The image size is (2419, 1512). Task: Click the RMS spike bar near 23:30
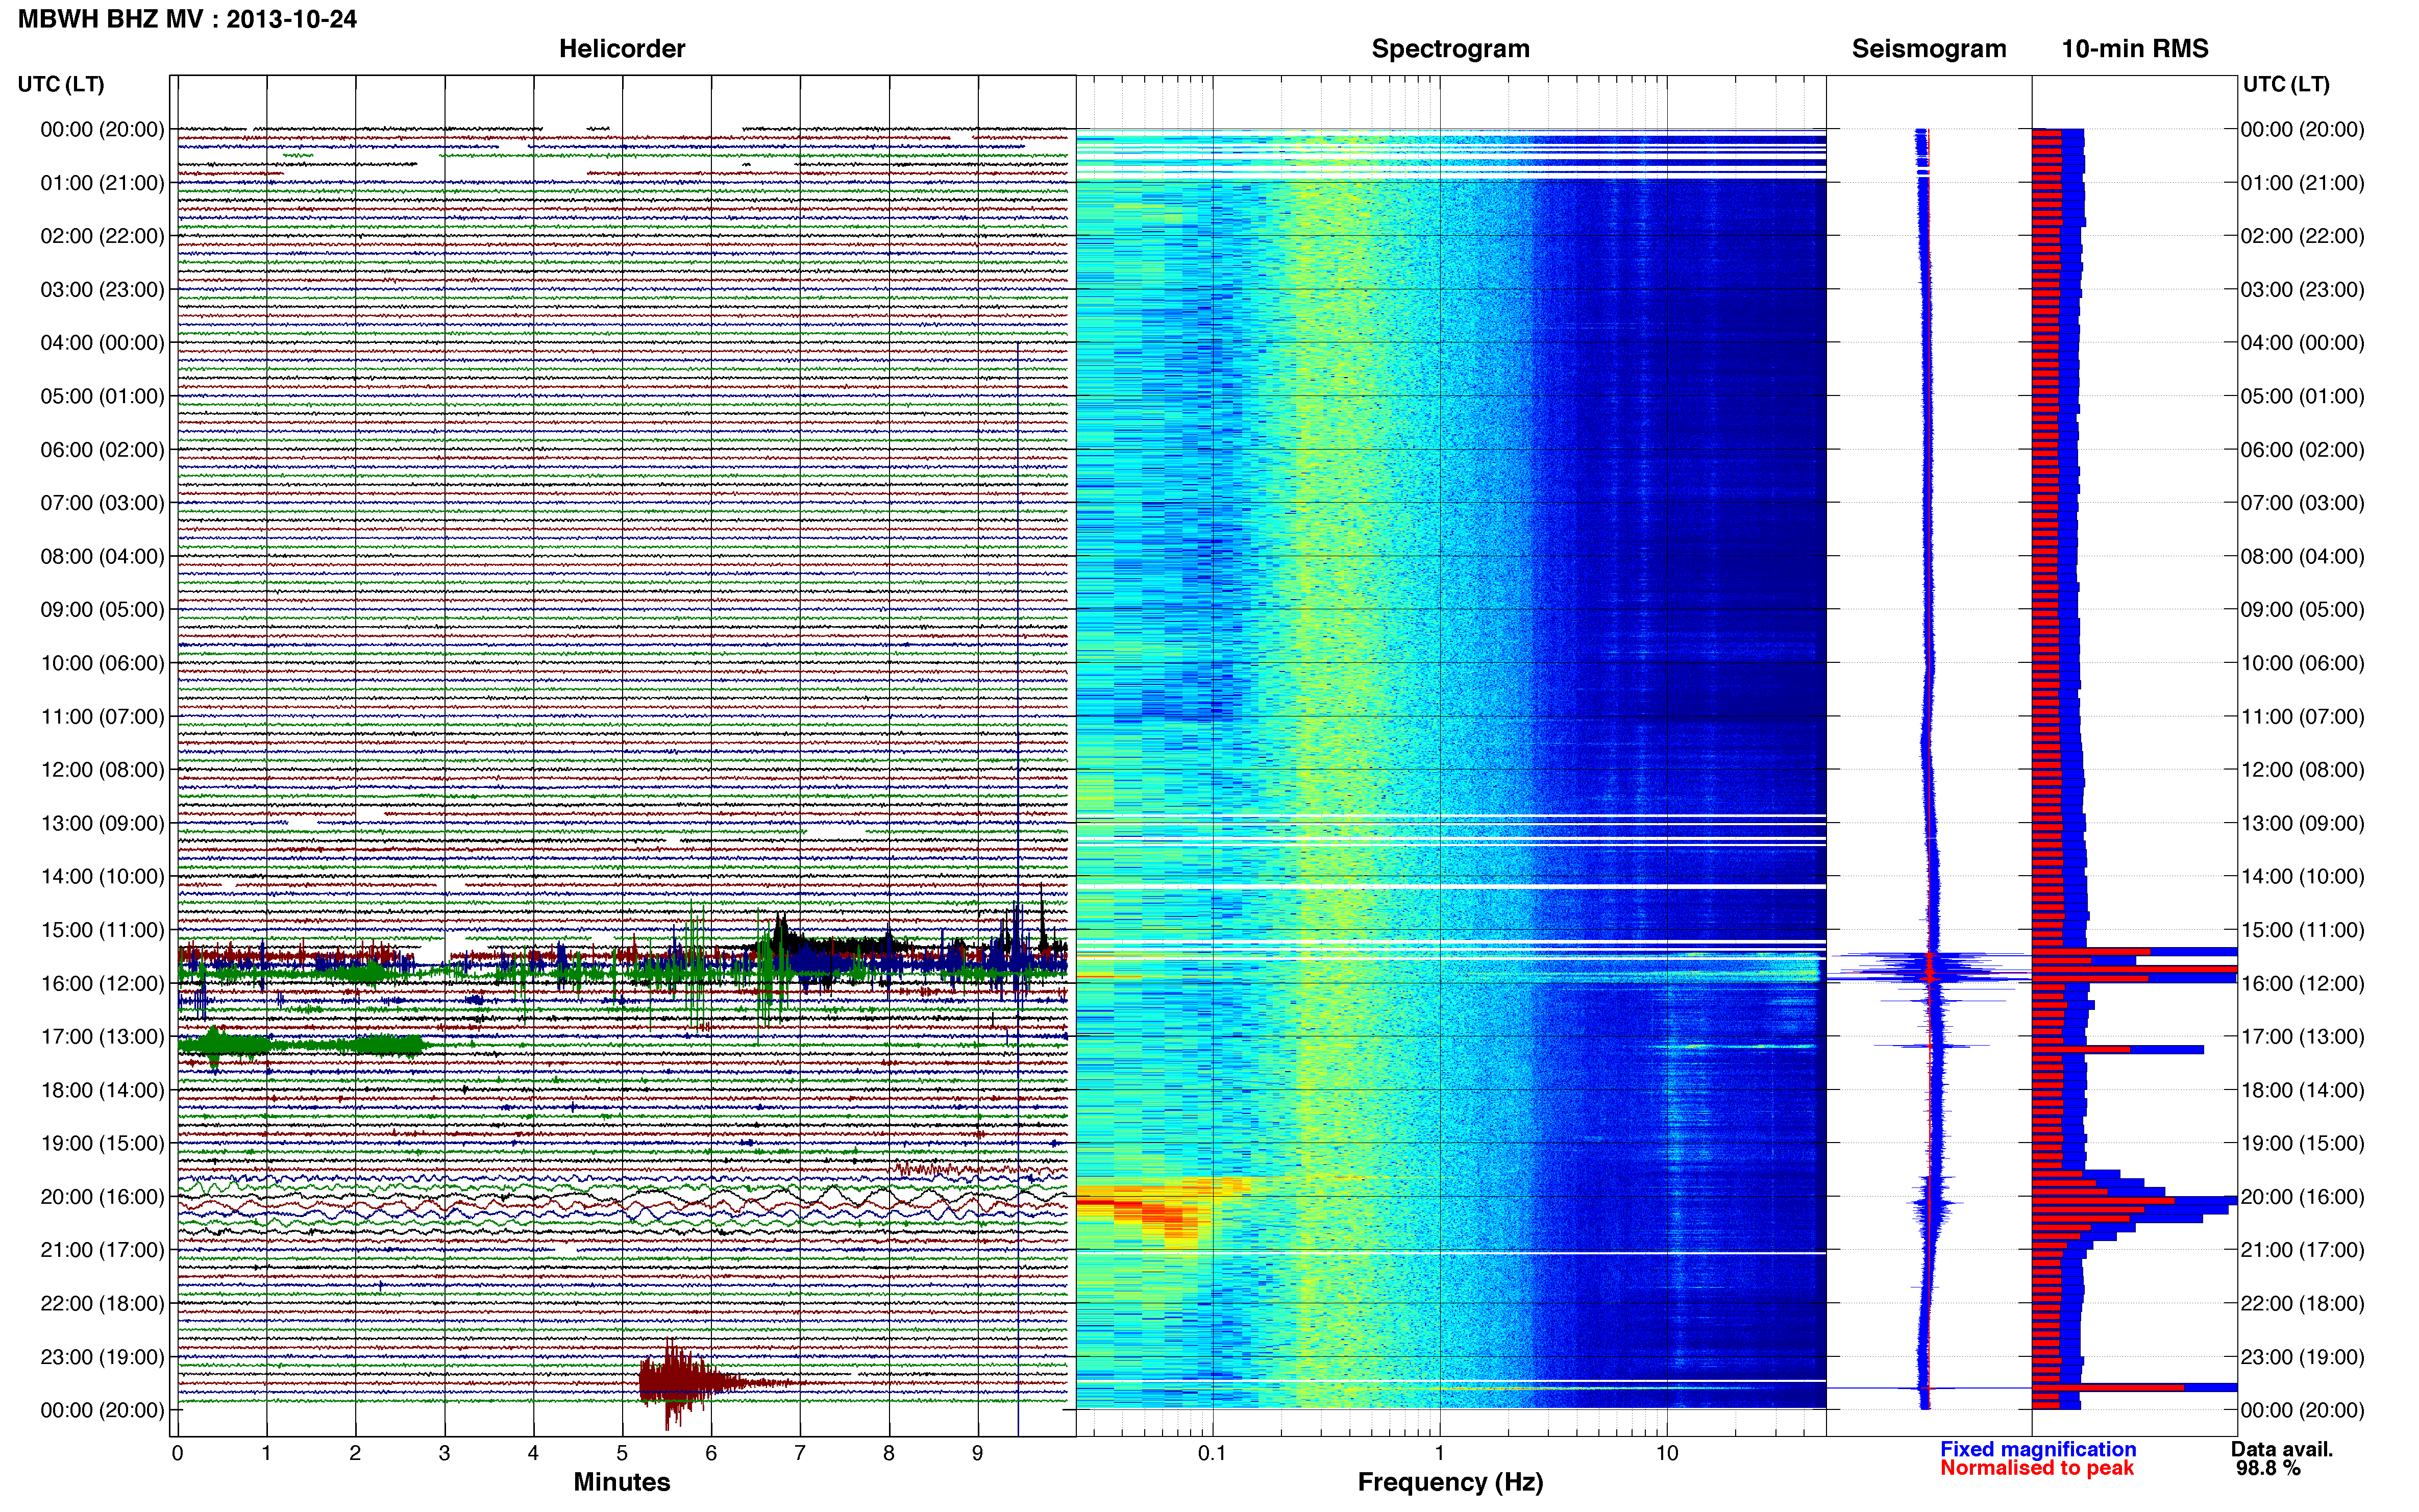point(2134,1388)
